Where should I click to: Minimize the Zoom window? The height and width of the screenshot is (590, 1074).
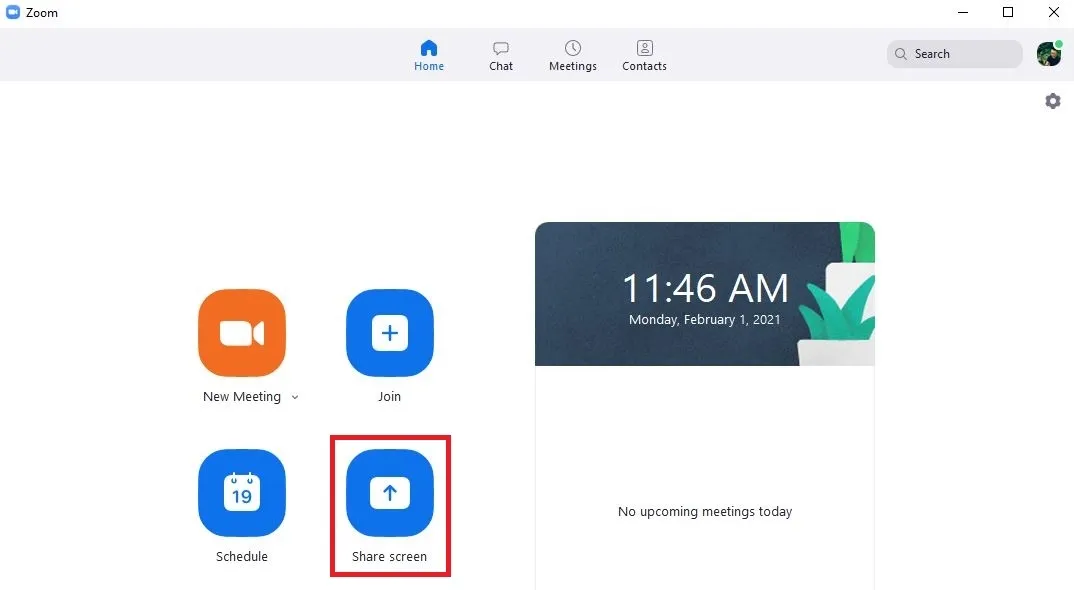963,12
